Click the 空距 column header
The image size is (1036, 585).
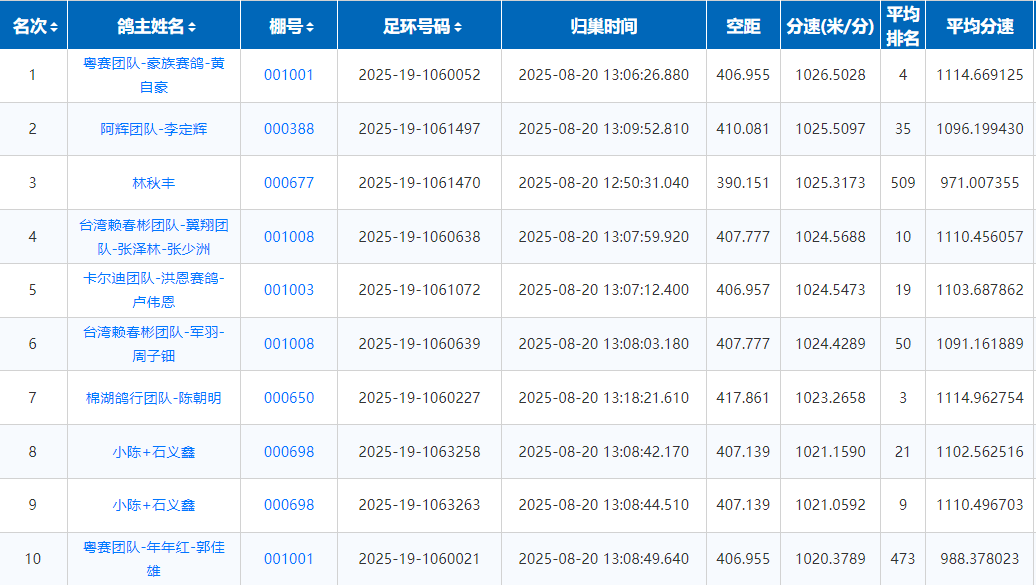tap(743, 26)
